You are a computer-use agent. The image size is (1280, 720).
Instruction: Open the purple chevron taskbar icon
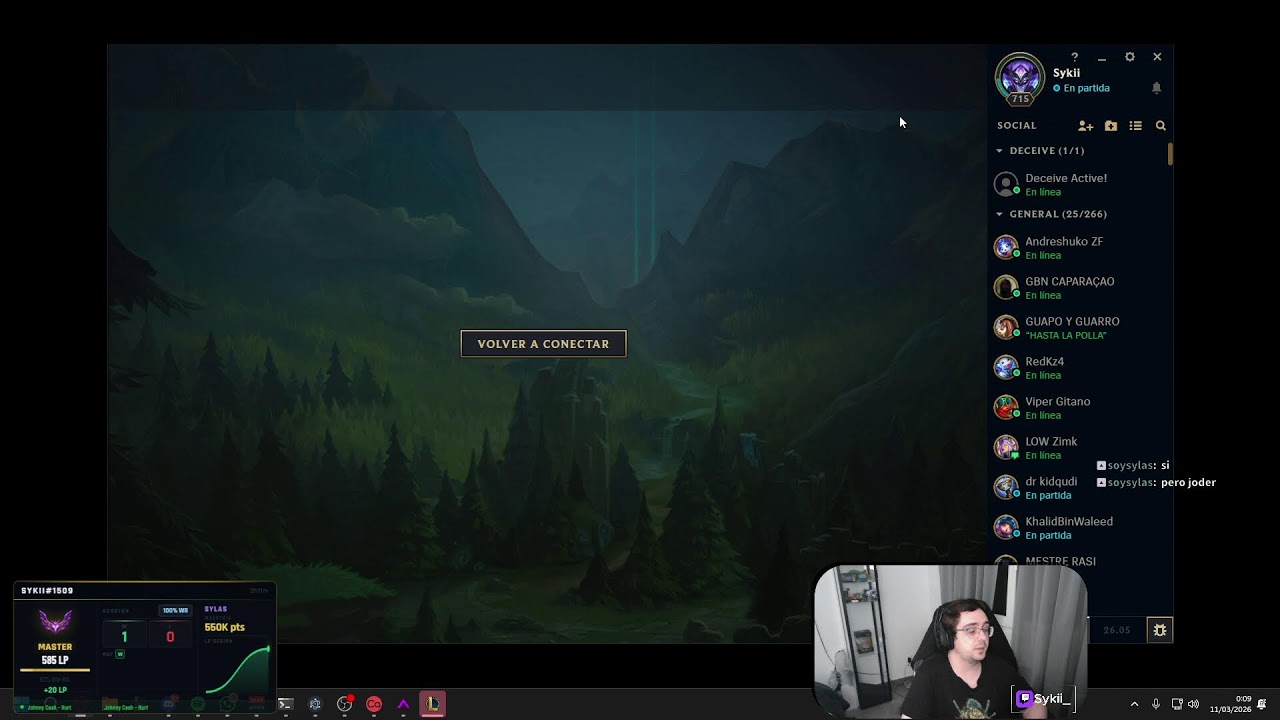point(403,704)
